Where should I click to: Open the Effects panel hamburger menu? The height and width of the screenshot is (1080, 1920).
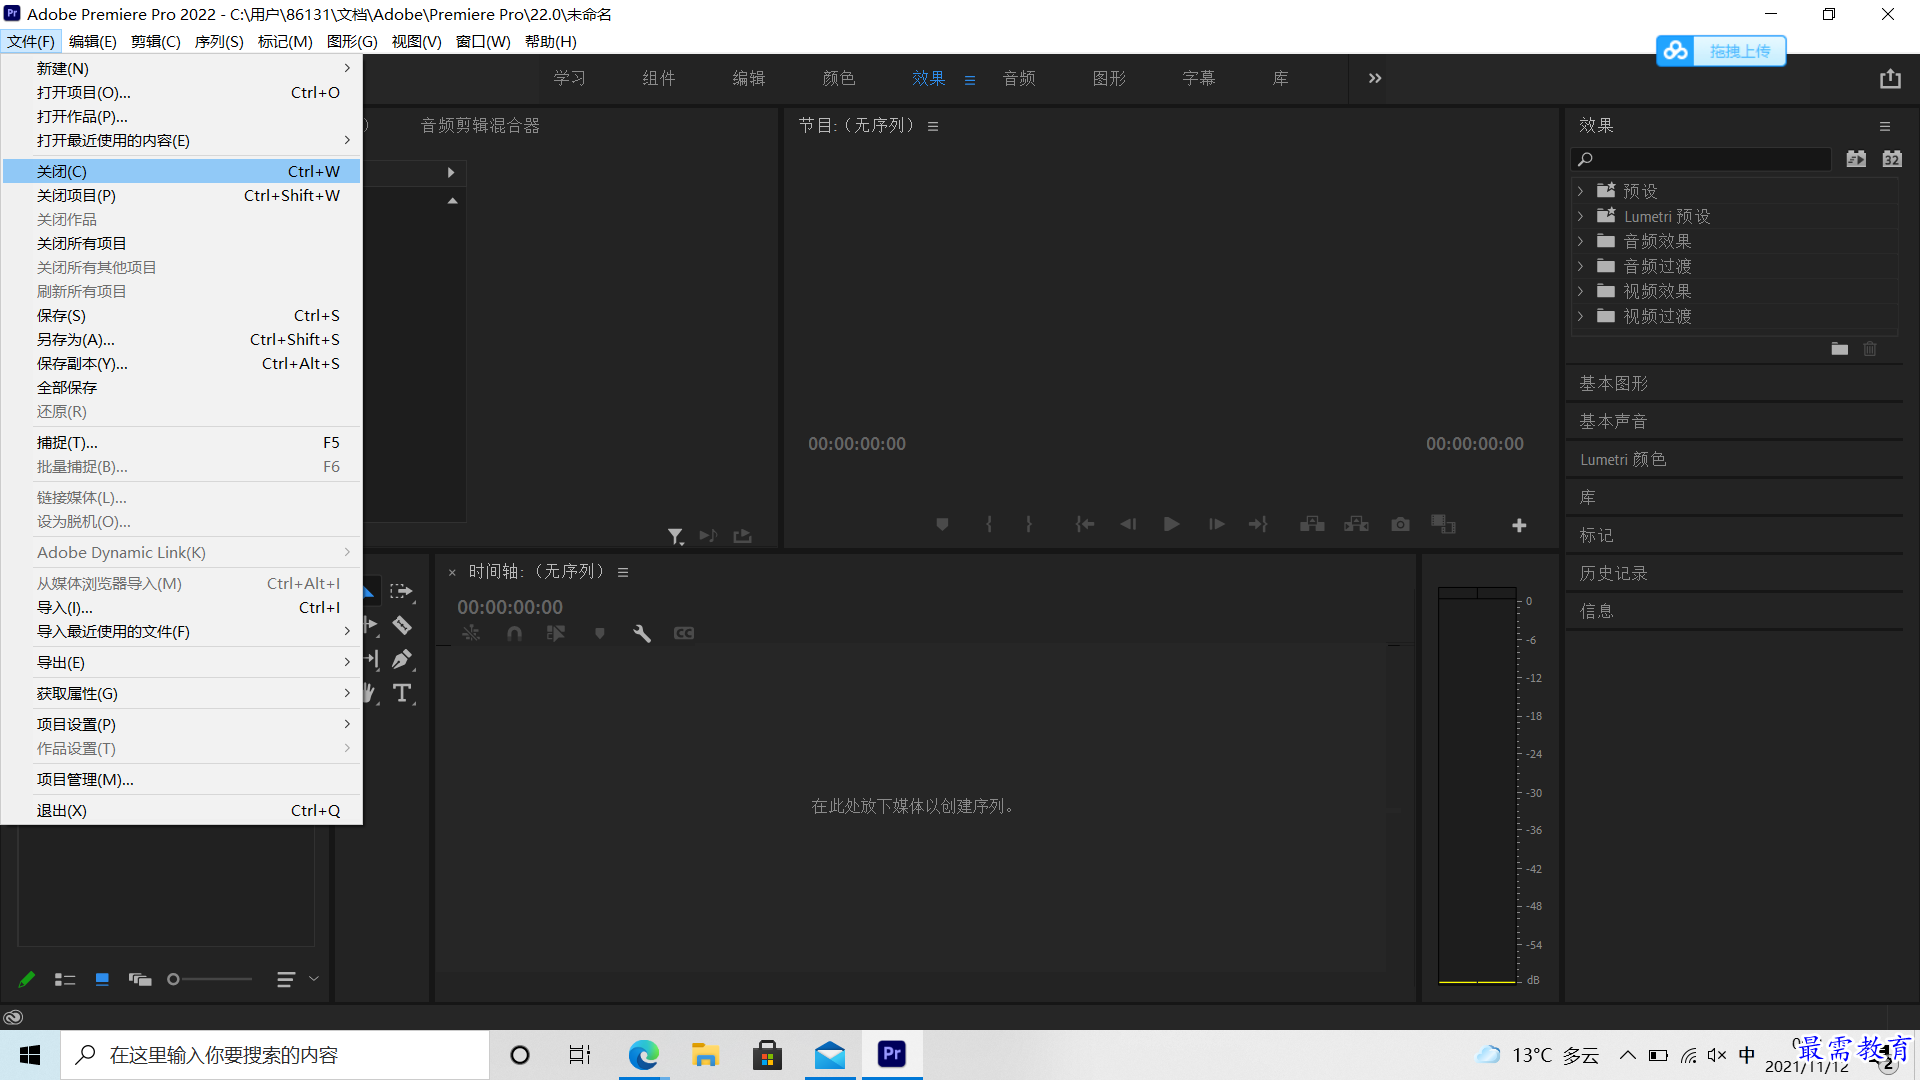(1885, 126)
